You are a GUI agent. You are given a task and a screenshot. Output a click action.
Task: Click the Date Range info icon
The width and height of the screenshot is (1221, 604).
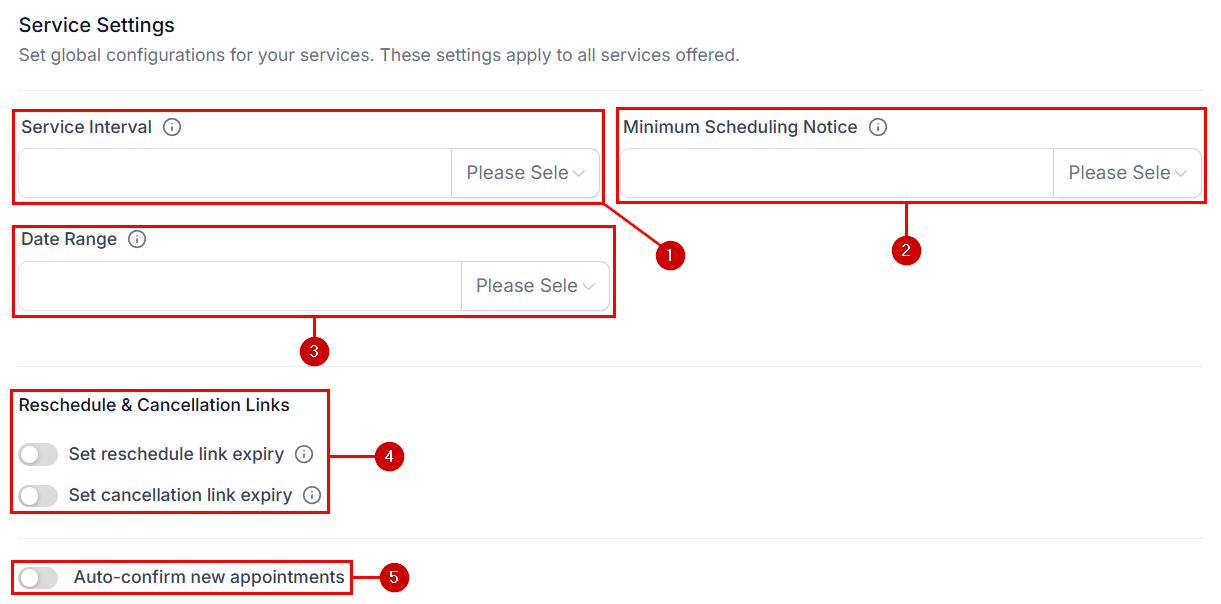(x=137, y=239)
